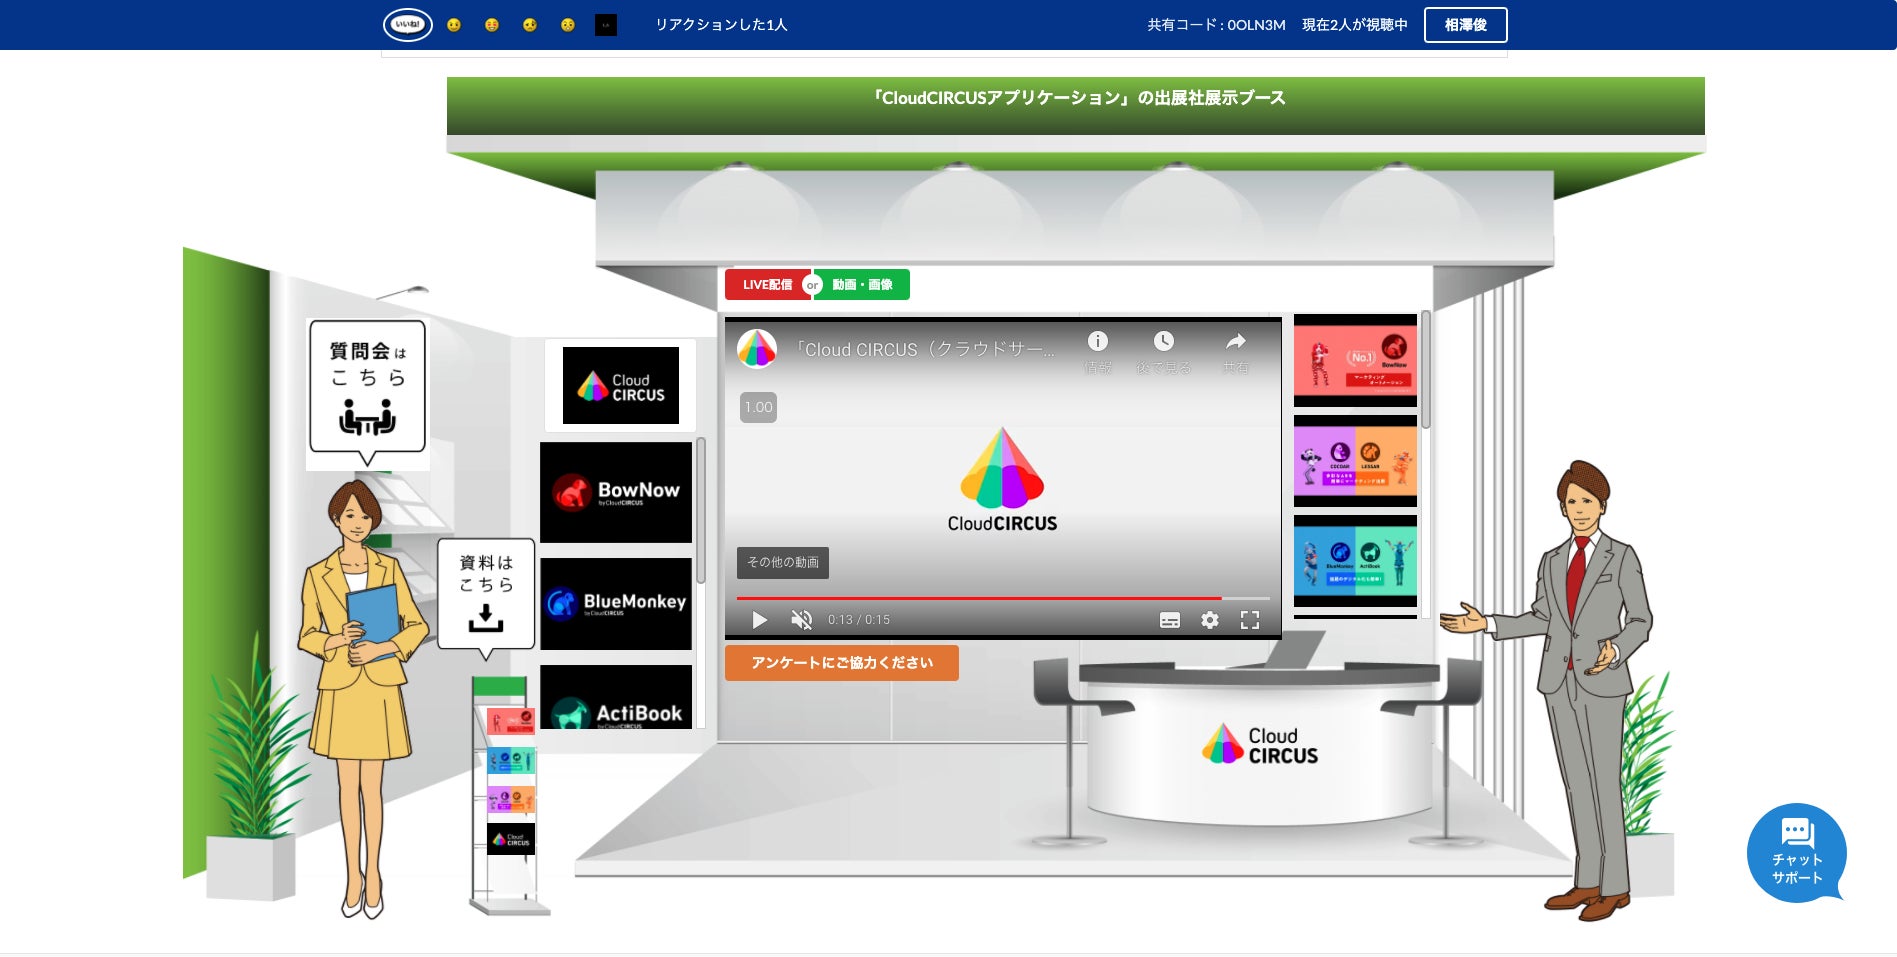Click the black reactor avatar square
Viewport: 1897px width, 957px height.
[x=606, y=25]
